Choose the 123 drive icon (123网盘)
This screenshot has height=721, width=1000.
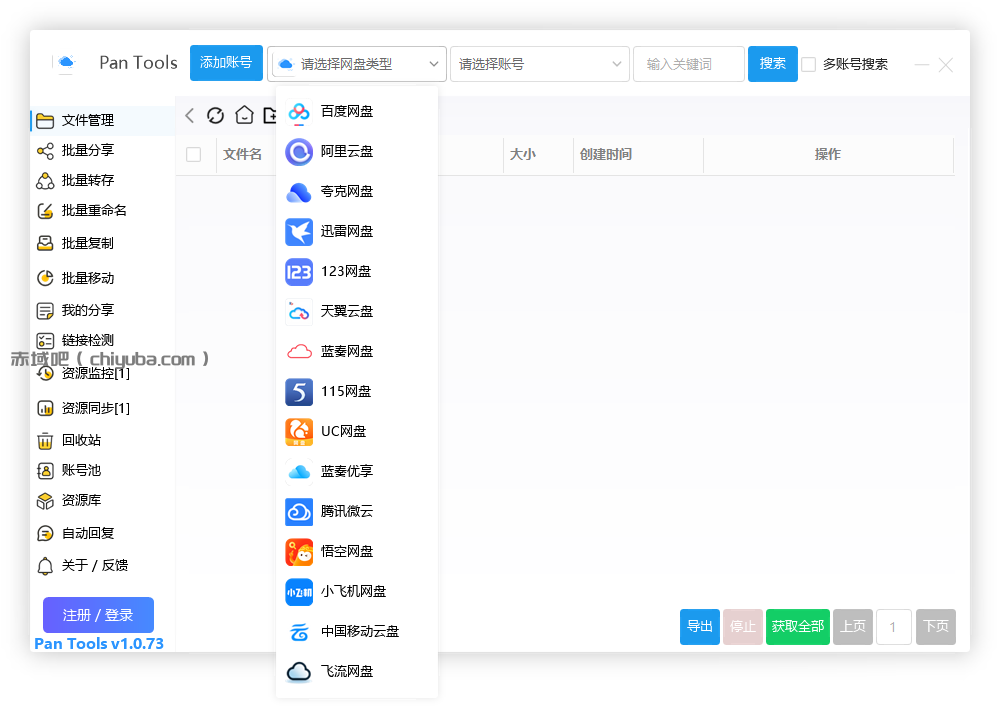tap(298, 272)
